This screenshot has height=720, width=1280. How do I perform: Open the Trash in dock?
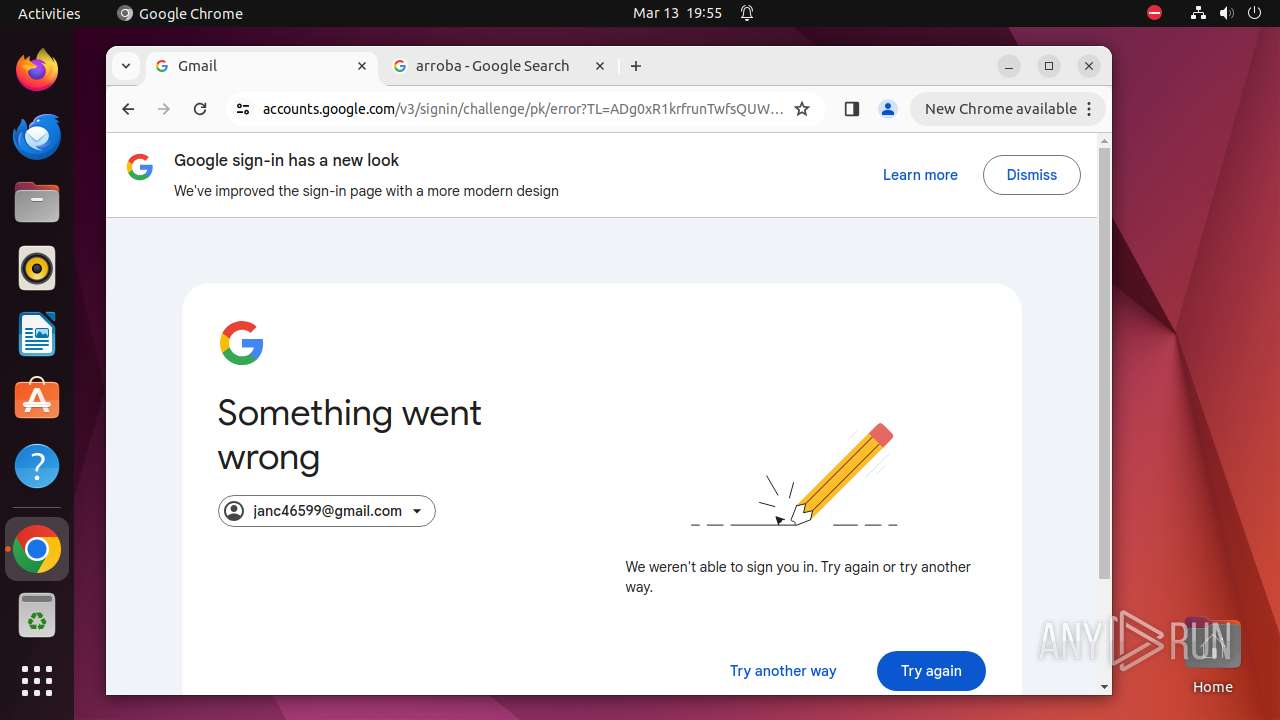(x=37, y=615)
